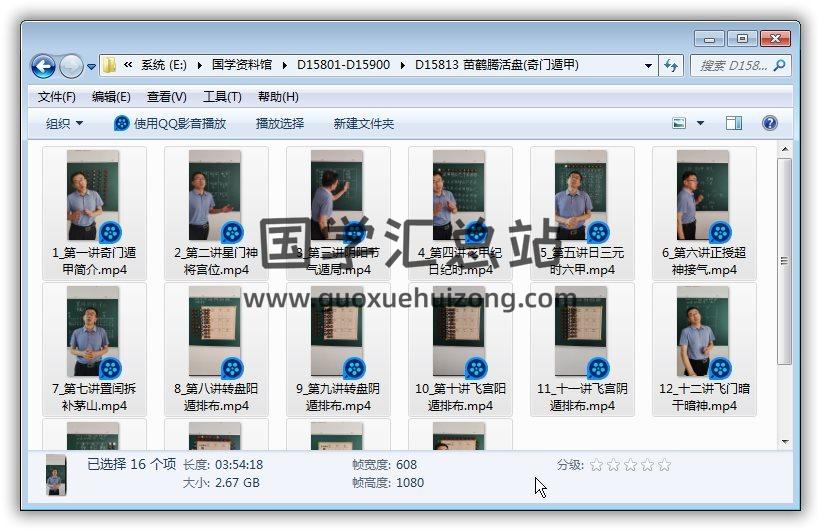
Task: Click the change view icon
Action: [x=679, y=124]
